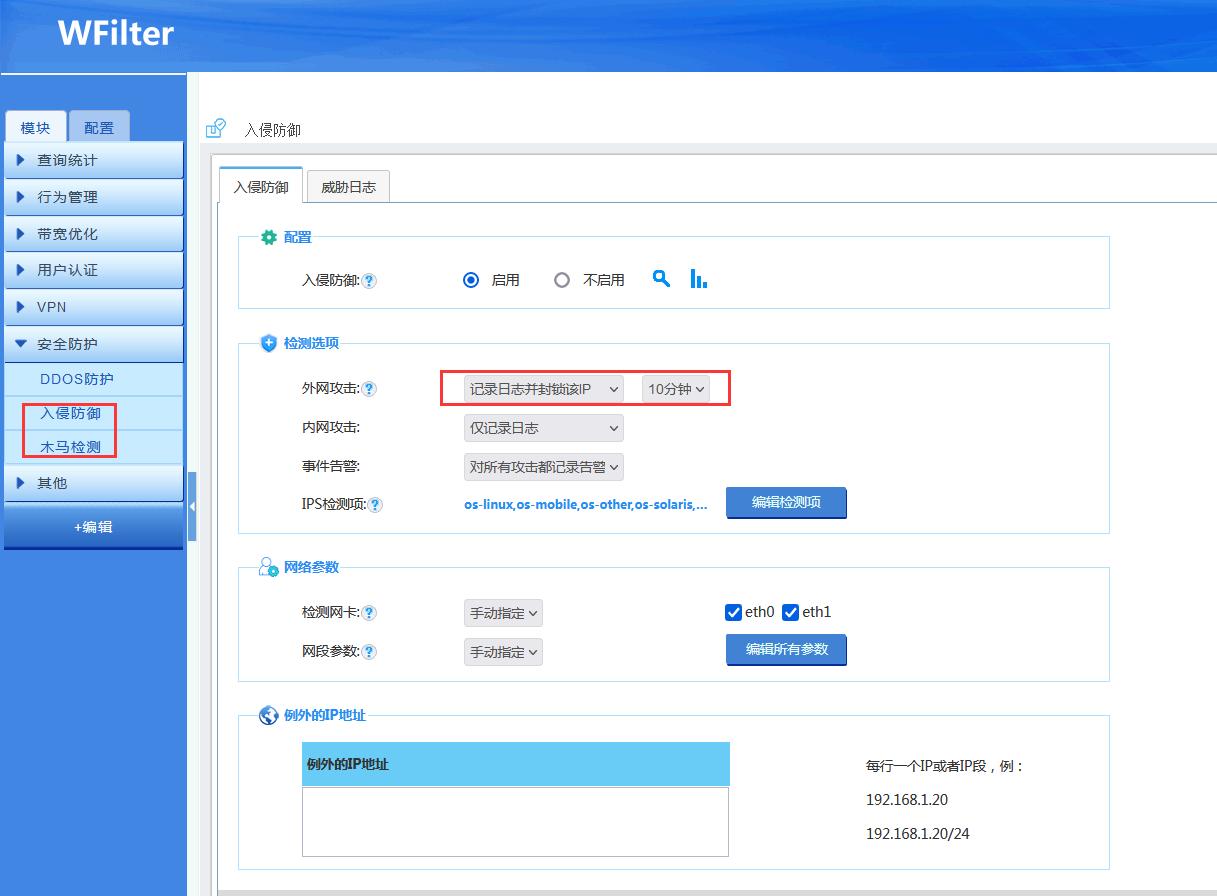Open the 记录日志并封锁该IP dropdown
This screenshot has width=1217, height=896.
[x=543, y=389]
